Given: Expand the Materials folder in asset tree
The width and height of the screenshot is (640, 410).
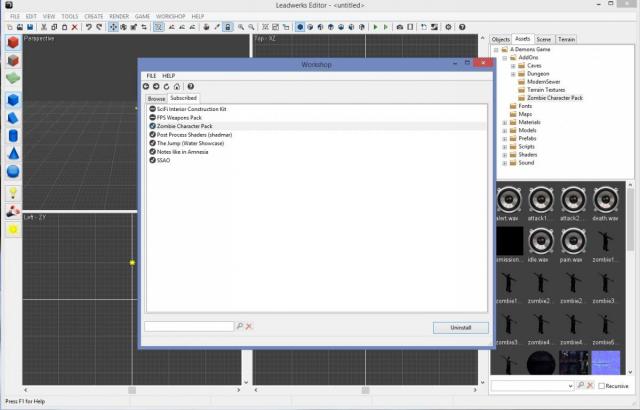Looking at the screenshot, I should tap(505, 121).
